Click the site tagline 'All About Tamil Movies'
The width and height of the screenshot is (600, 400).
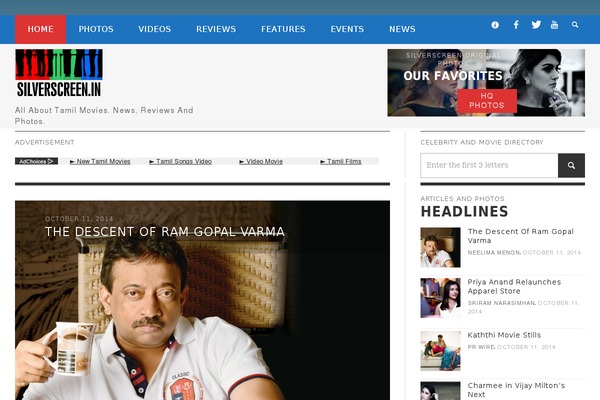point(104,116)
